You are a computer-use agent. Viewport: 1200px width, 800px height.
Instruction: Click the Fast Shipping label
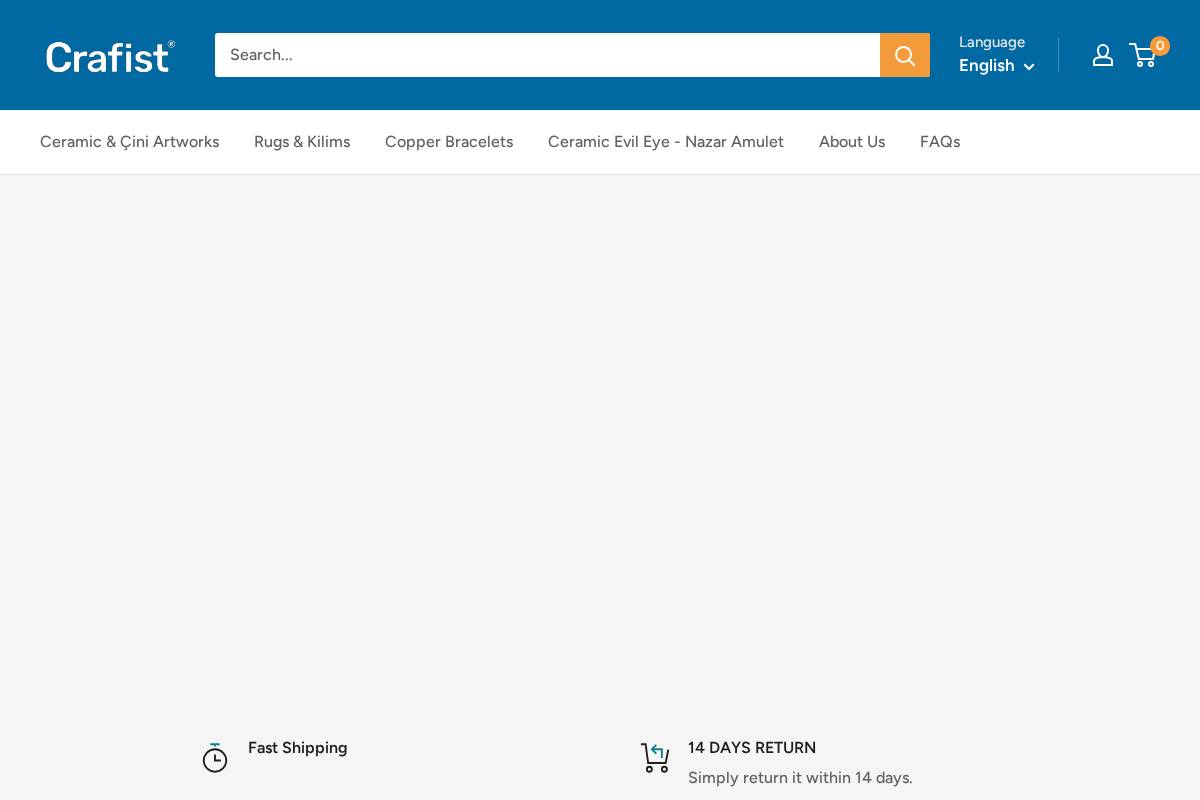297,748
